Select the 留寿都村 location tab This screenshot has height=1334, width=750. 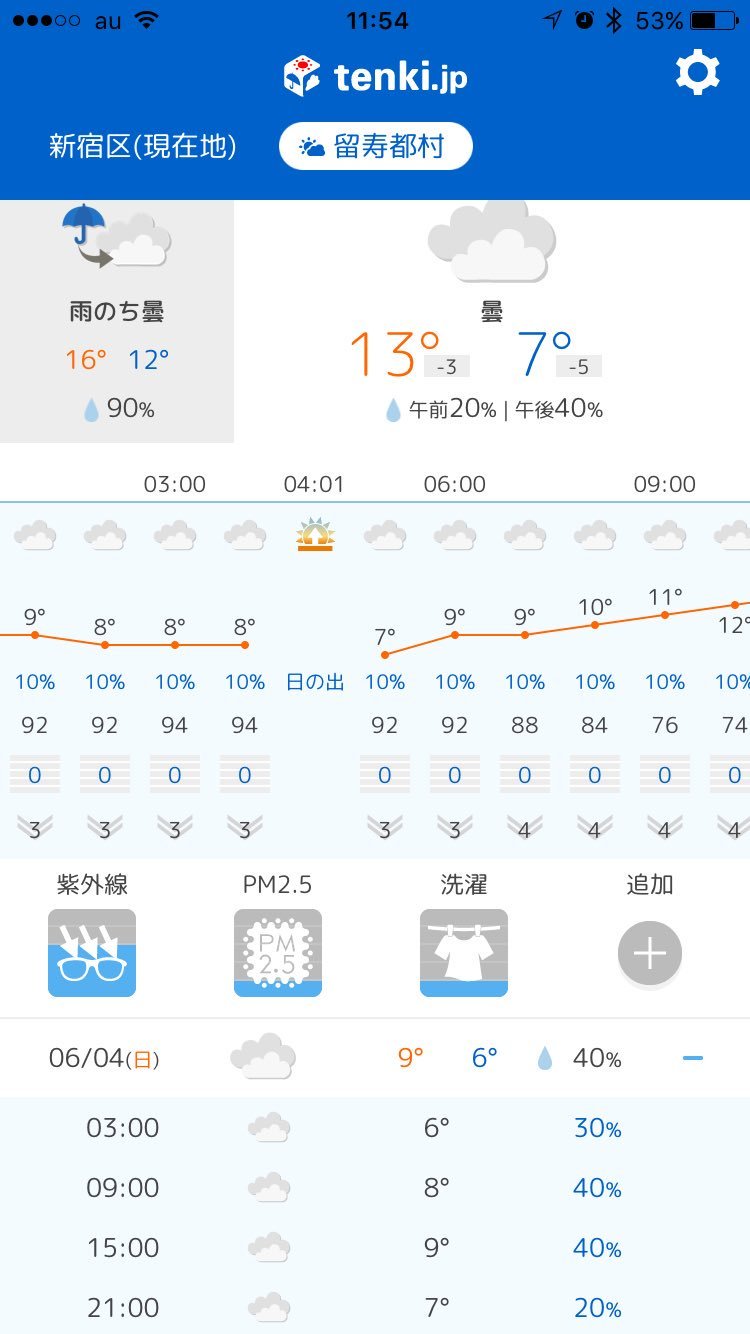click(x=376, y=147)
